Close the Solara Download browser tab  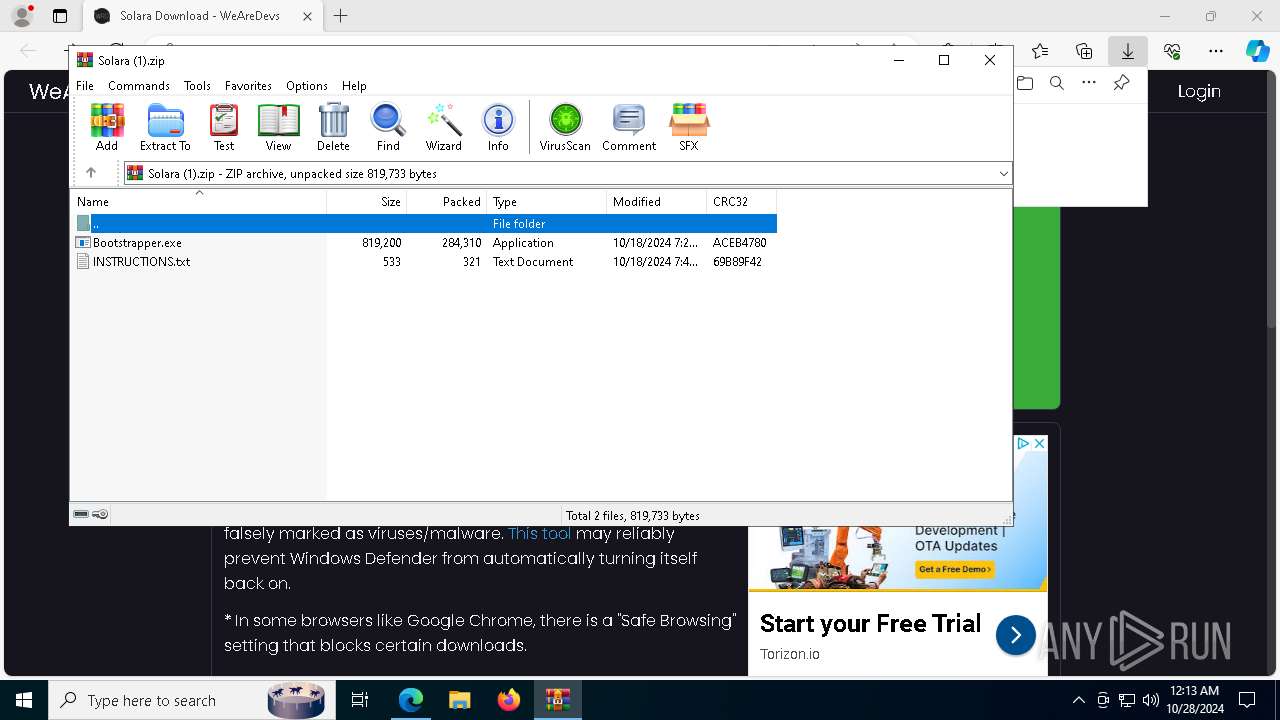[308, 16]
